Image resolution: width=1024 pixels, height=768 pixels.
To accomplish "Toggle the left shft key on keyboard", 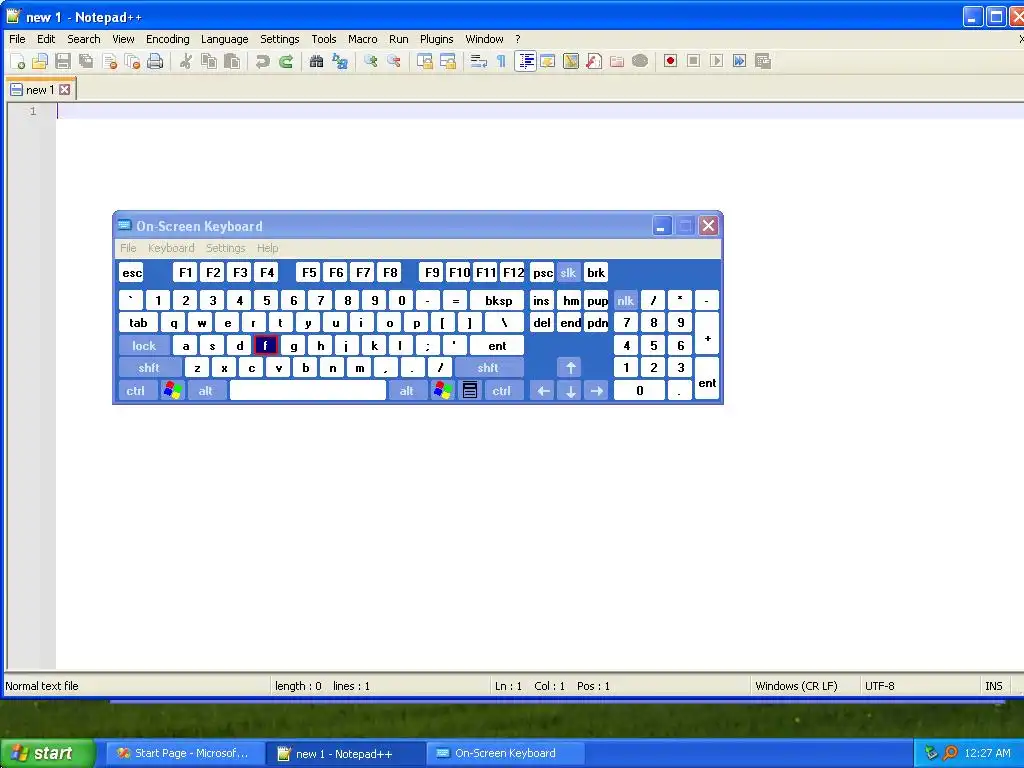I will (150, 368).
